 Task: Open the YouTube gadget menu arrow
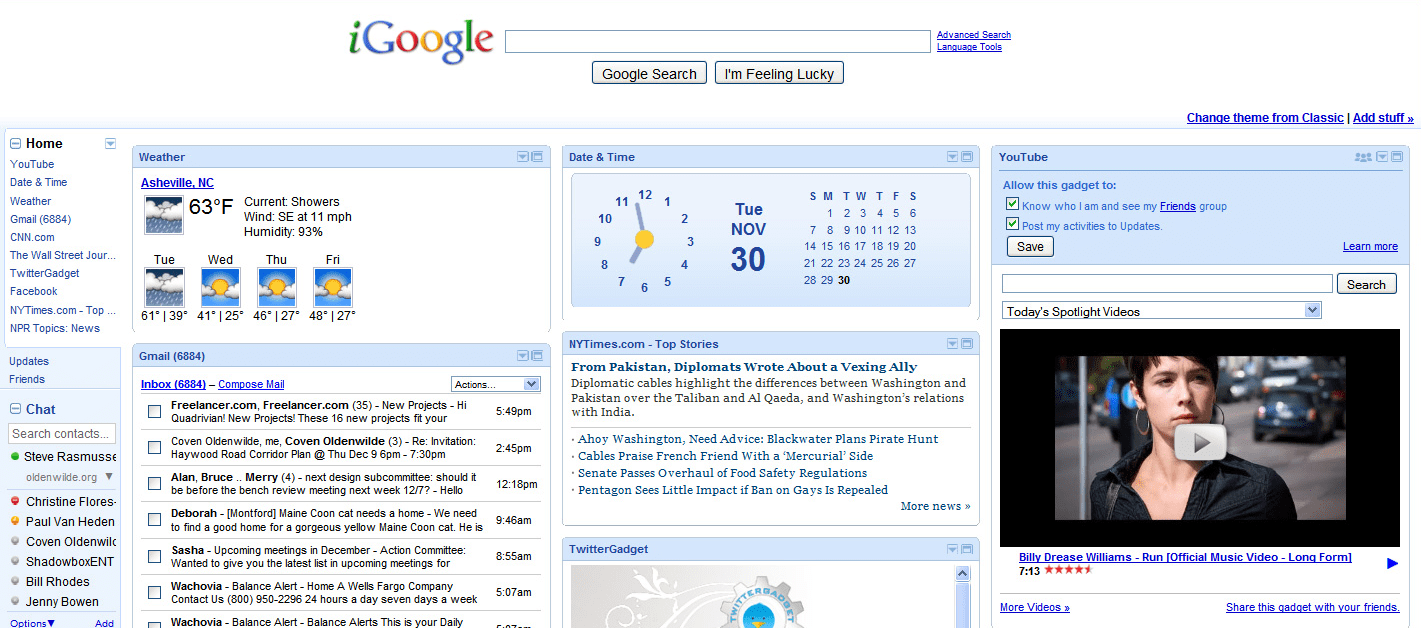(x=1383, y=157)
